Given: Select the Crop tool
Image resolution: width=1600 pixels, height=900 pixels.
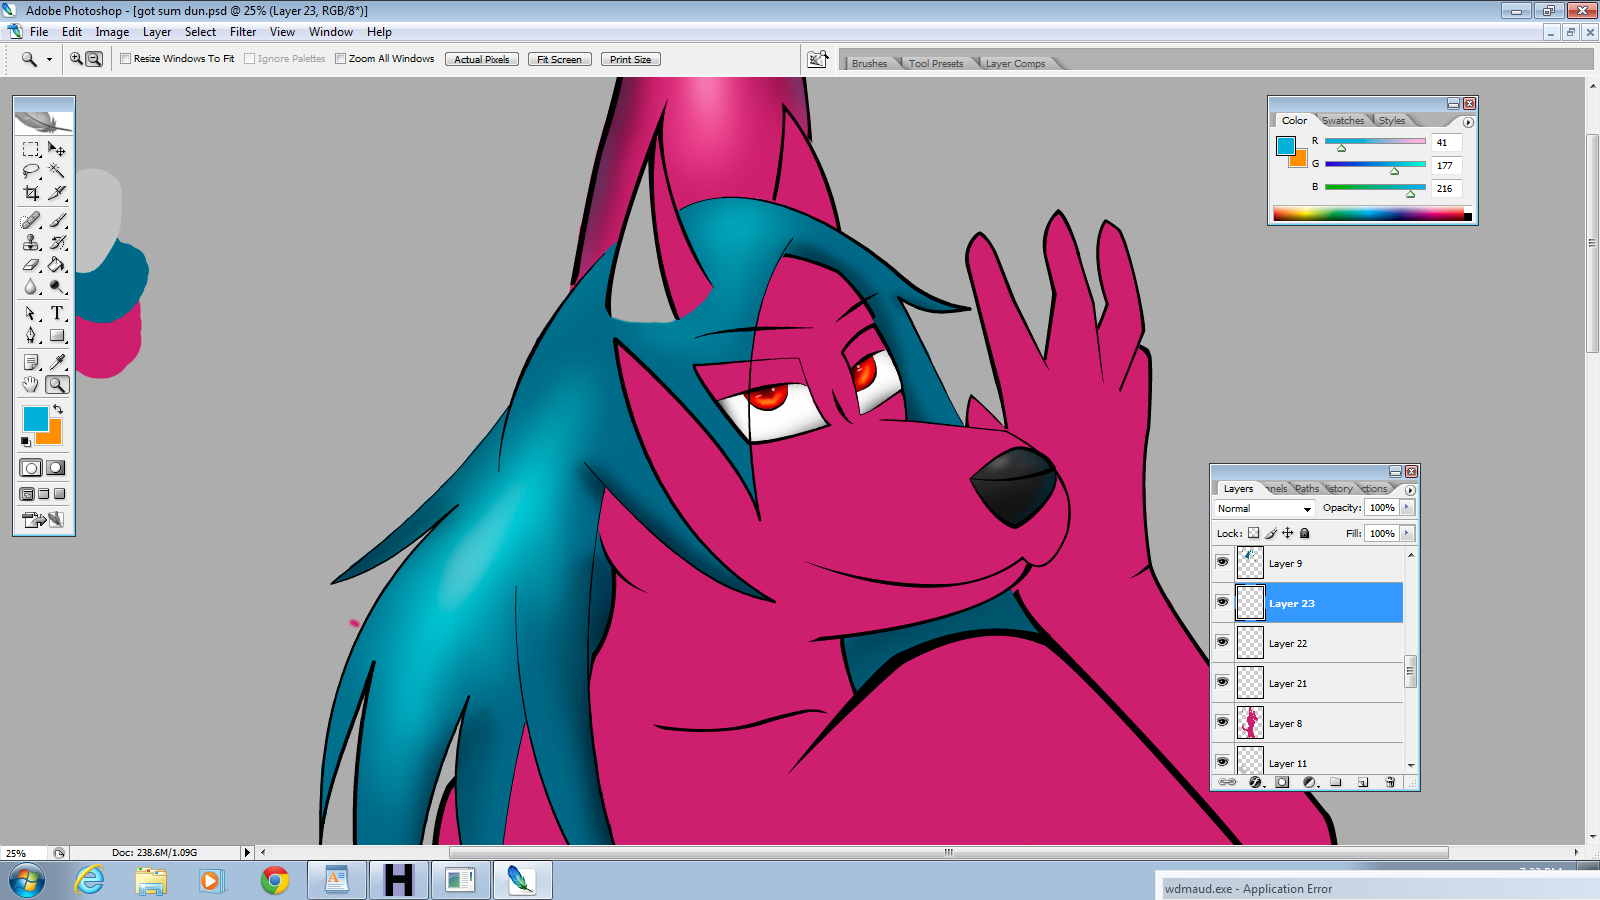Looking at the screenshot, I should pos(31,194).
